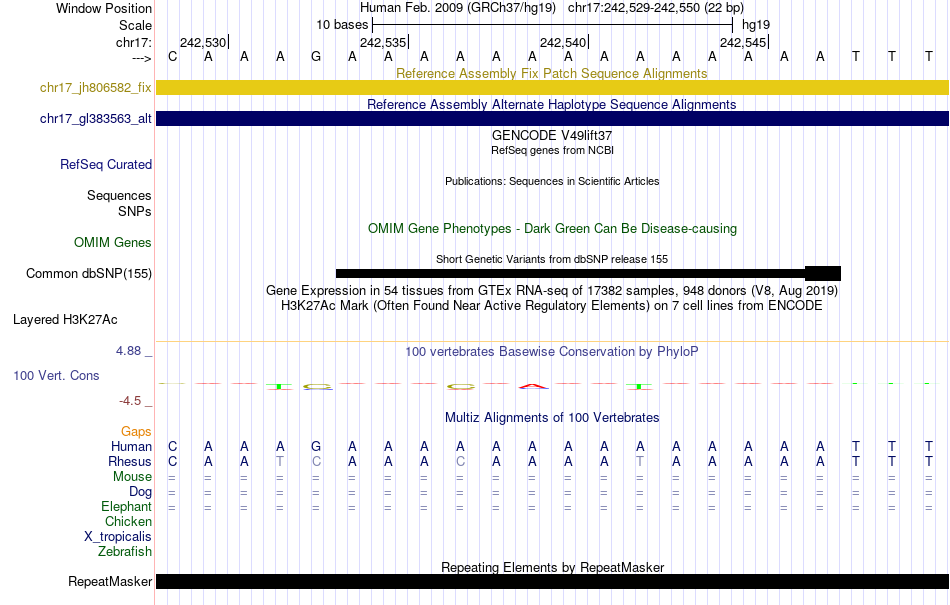
Task: Click the 10 bases scale bar
Action: click(x=553, y=25)
